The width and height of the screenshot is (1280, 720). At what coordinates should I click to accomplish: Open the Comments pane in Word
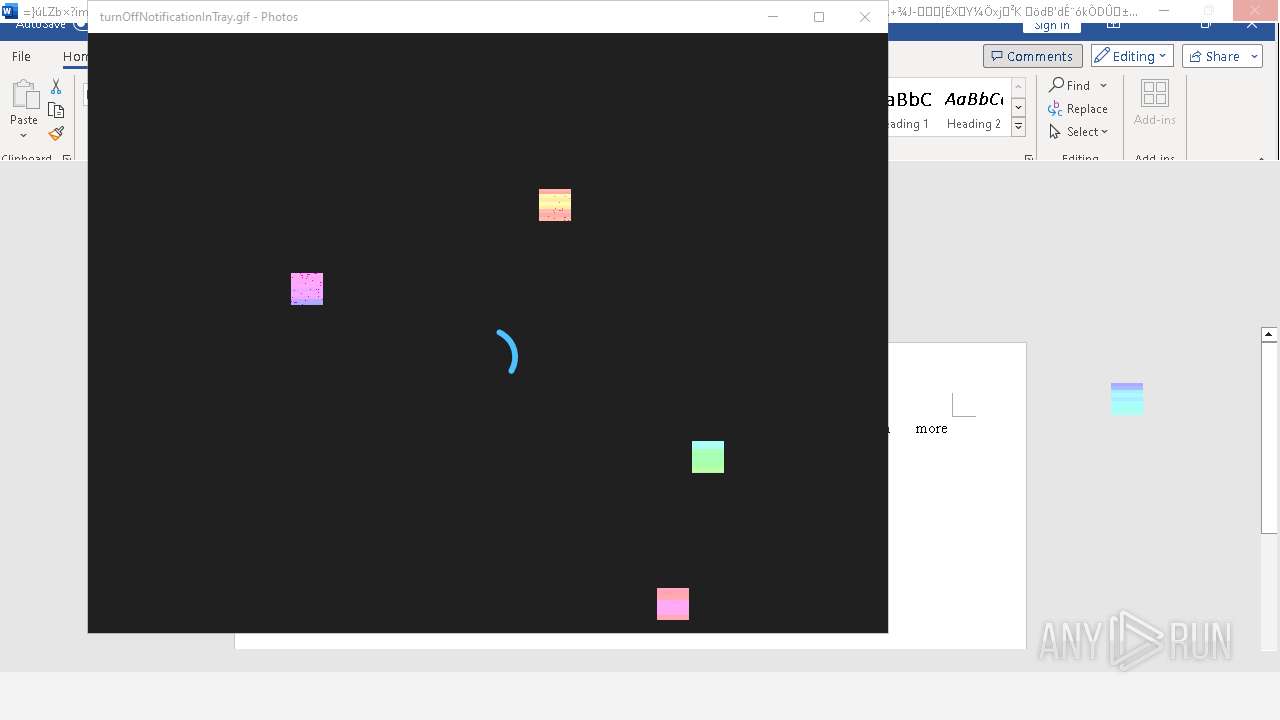click(x=1032, y=56)
